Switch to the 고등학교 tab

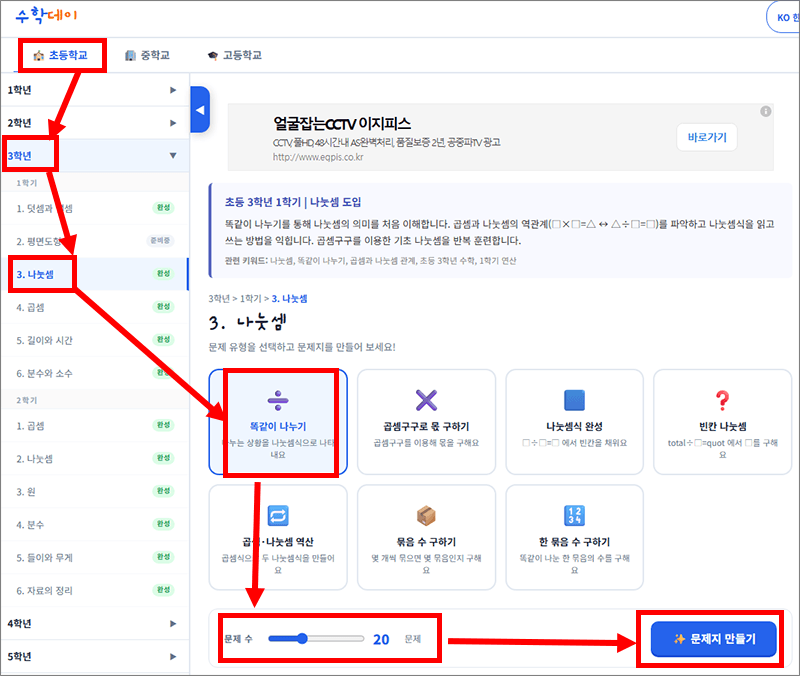tap(235, 55)
